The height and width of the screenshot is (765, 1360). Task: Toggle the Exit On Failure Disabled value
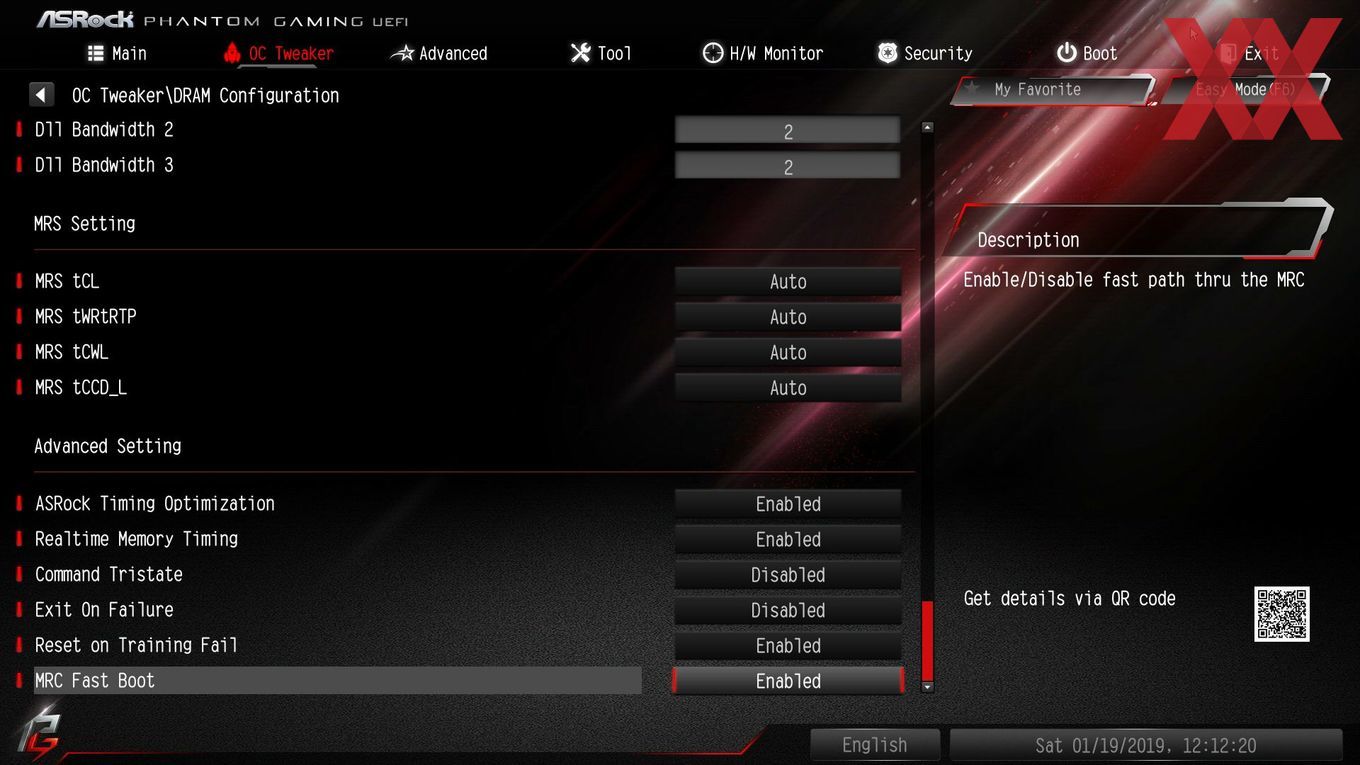(x=788, y=610)
